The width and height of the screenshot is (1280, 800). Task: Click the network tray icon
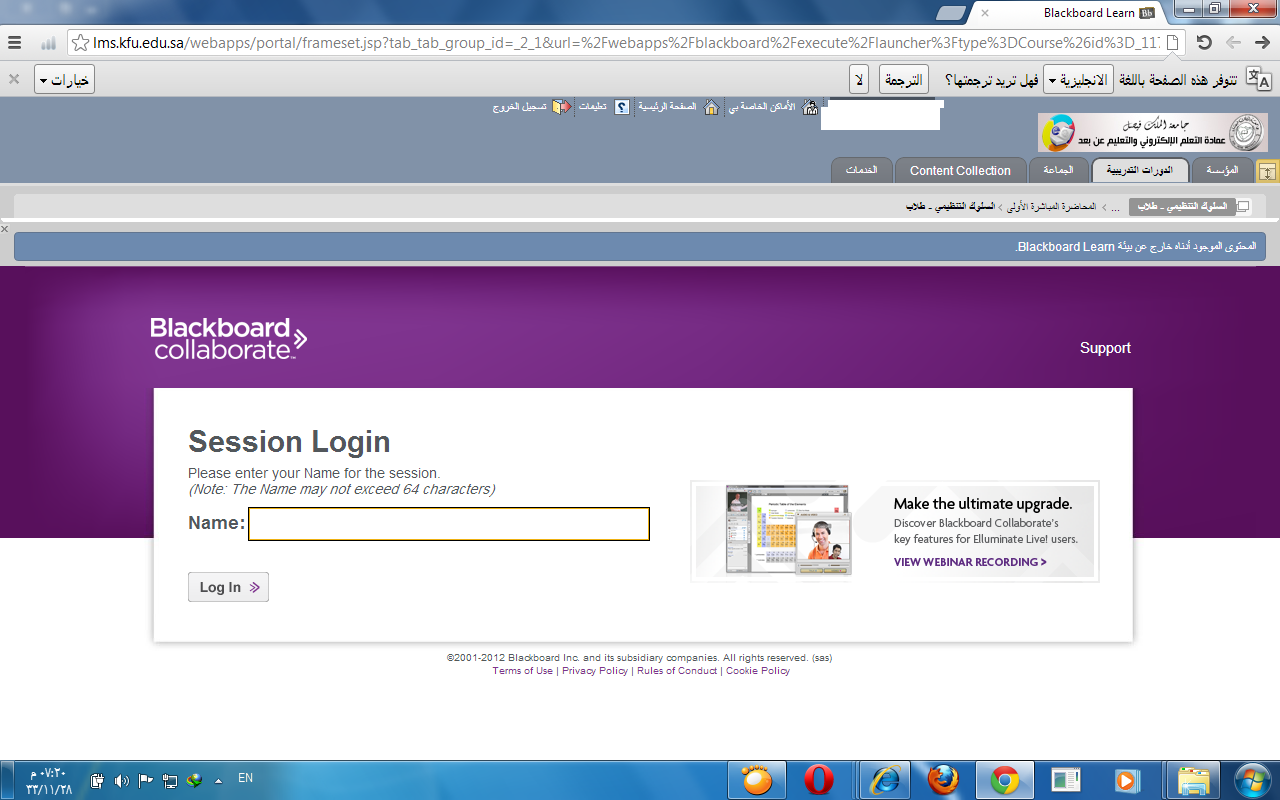coord(170,781)
